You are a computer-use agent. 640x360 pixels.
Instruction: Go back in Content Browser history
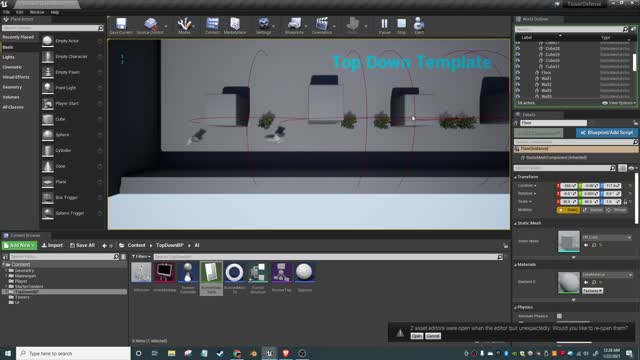pos(104,245)
